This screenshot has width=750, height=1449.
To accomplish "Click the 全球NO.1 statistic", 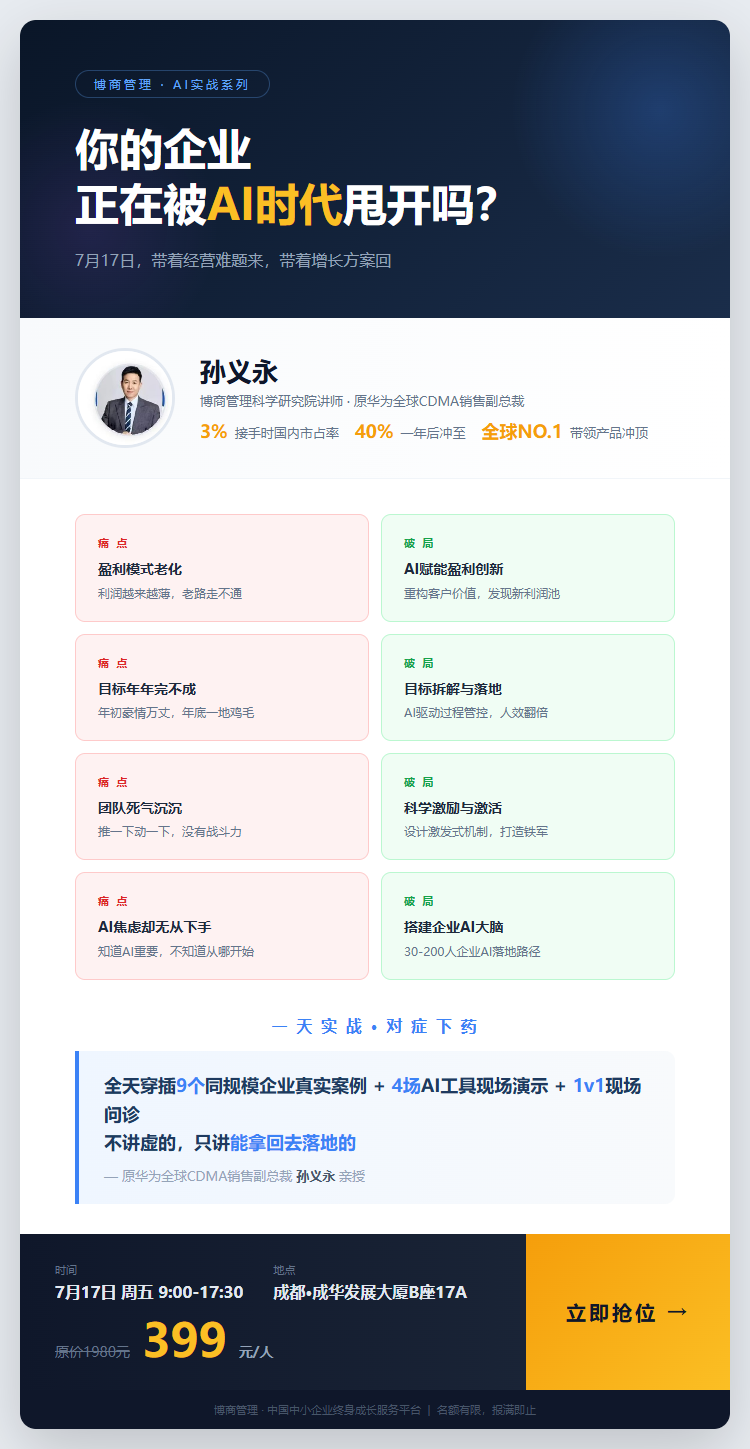I will [565, 432].
